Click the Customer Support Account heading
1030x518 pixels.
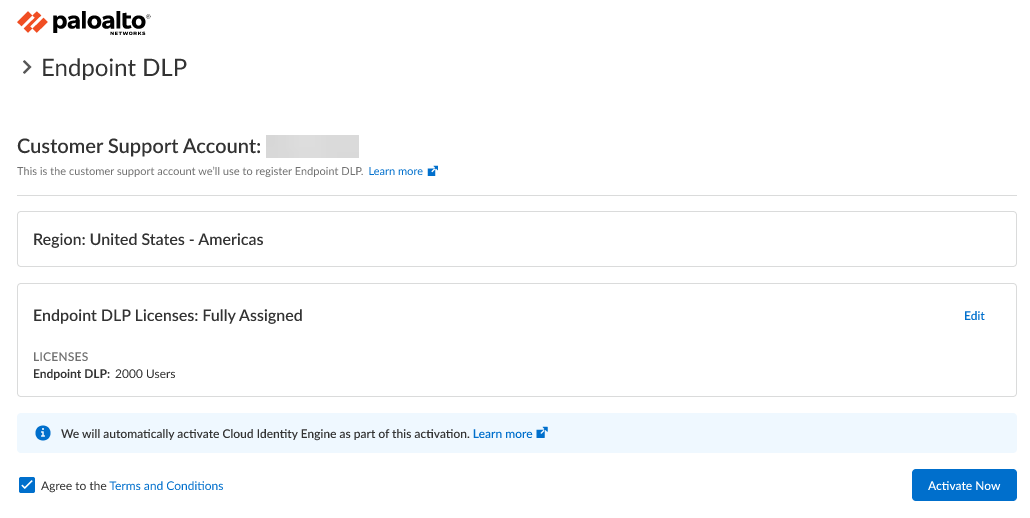point(139,146)
